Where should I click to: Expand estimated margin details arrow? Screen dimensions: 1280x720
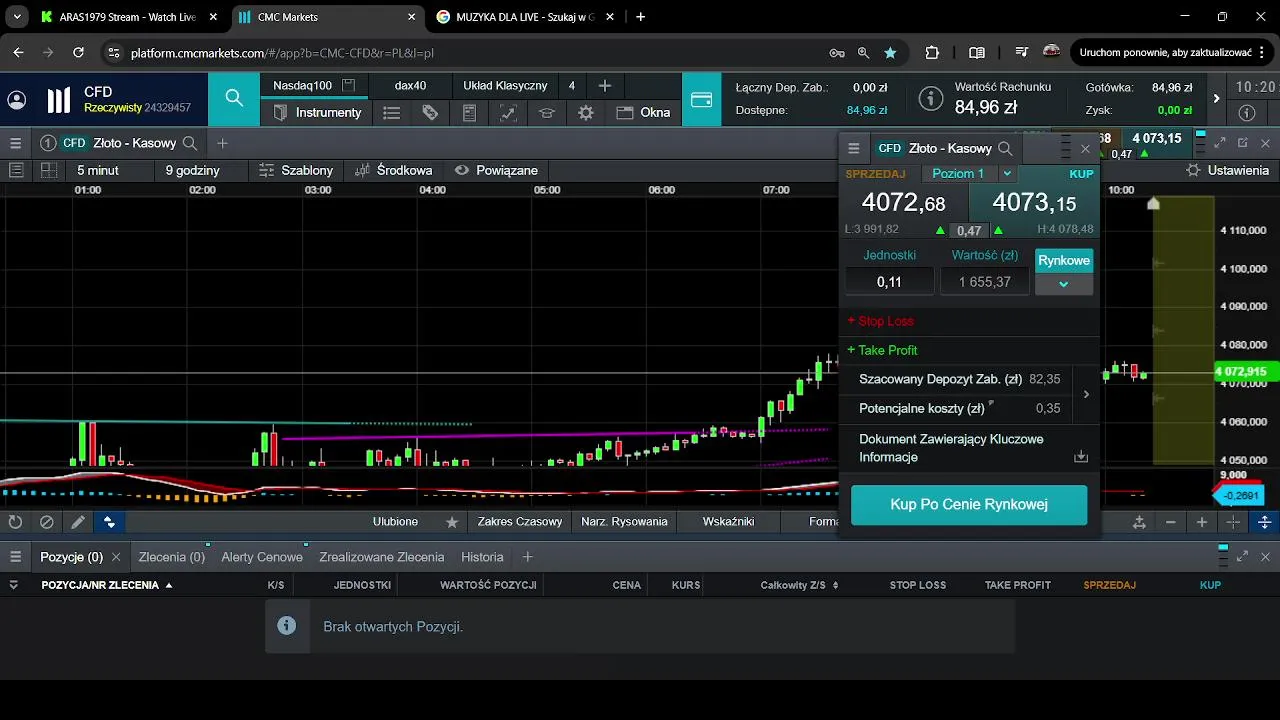(1086, 394)
